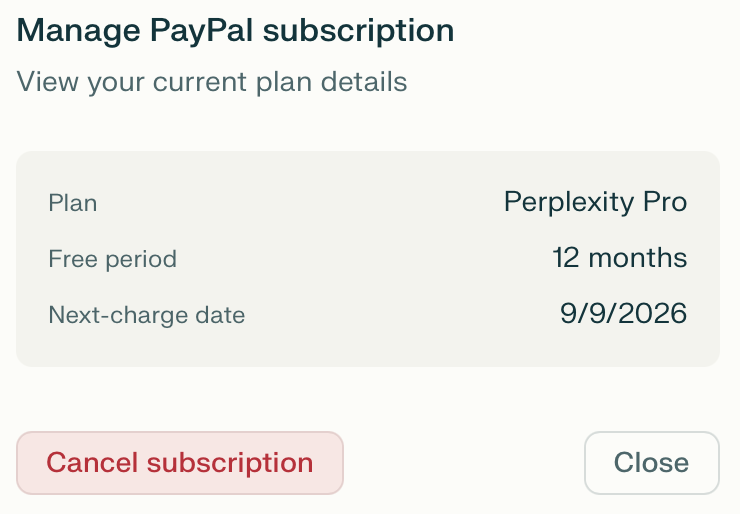
Task: Click the word Perplexity in the plan value
Action: point(568,203)
